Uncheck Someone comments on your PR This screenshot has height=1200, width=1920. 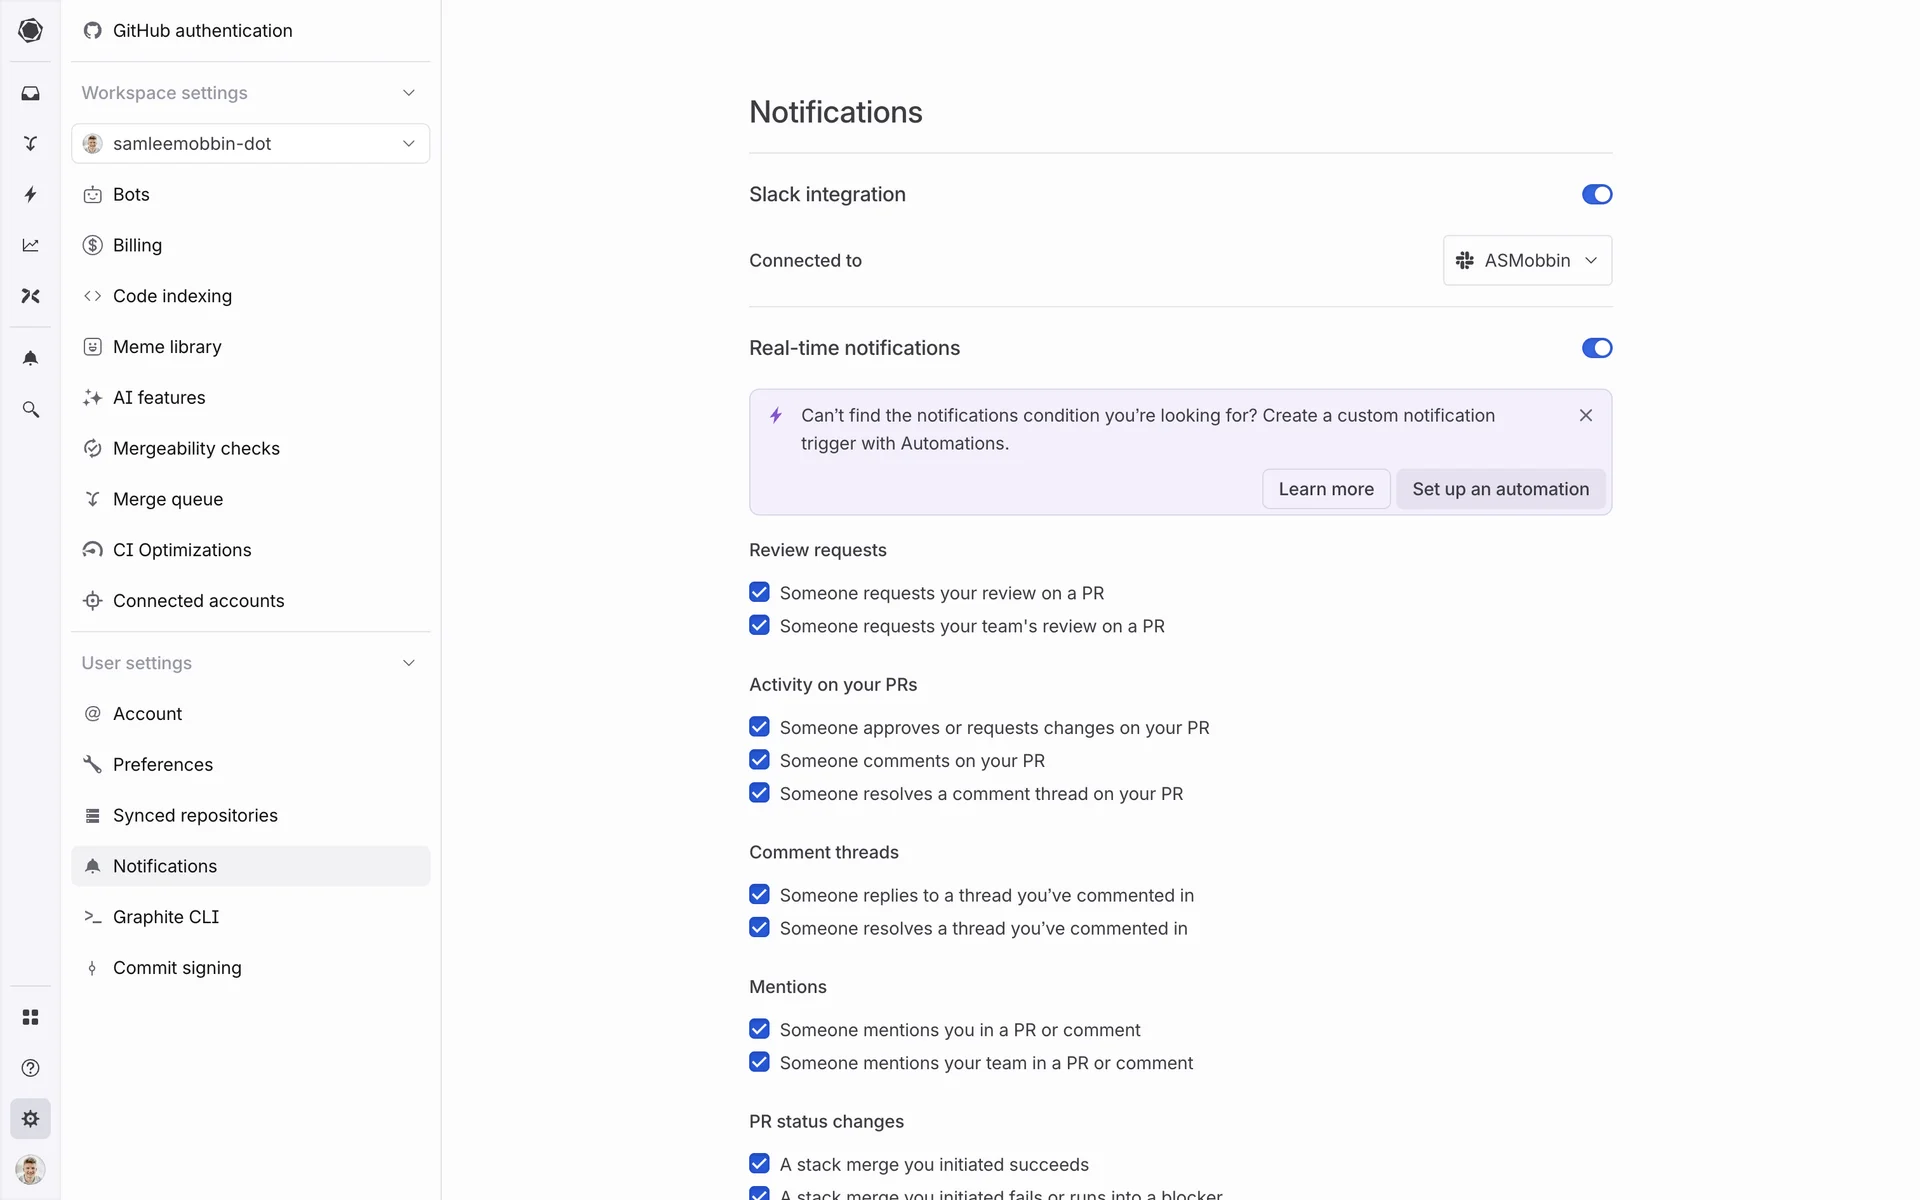[x=759, y=760]
